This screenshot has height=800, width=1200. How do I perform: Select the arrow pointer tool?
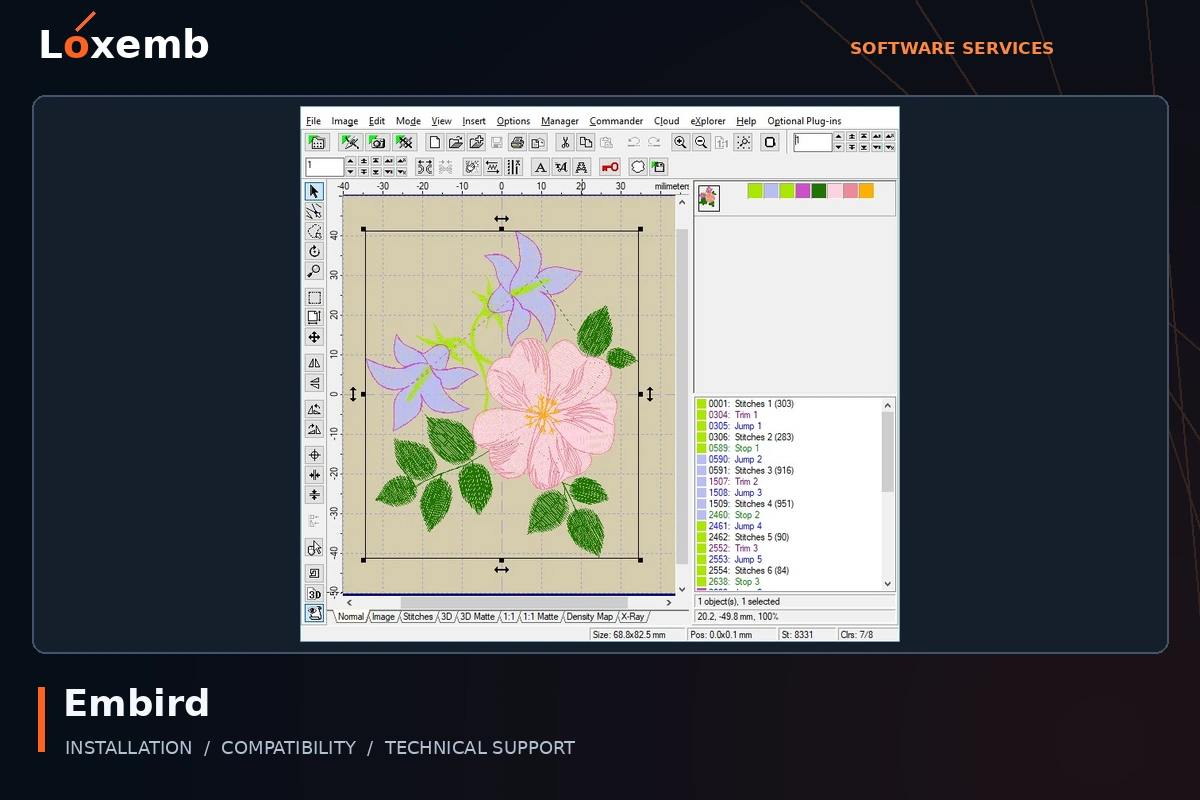pos(314,191)
